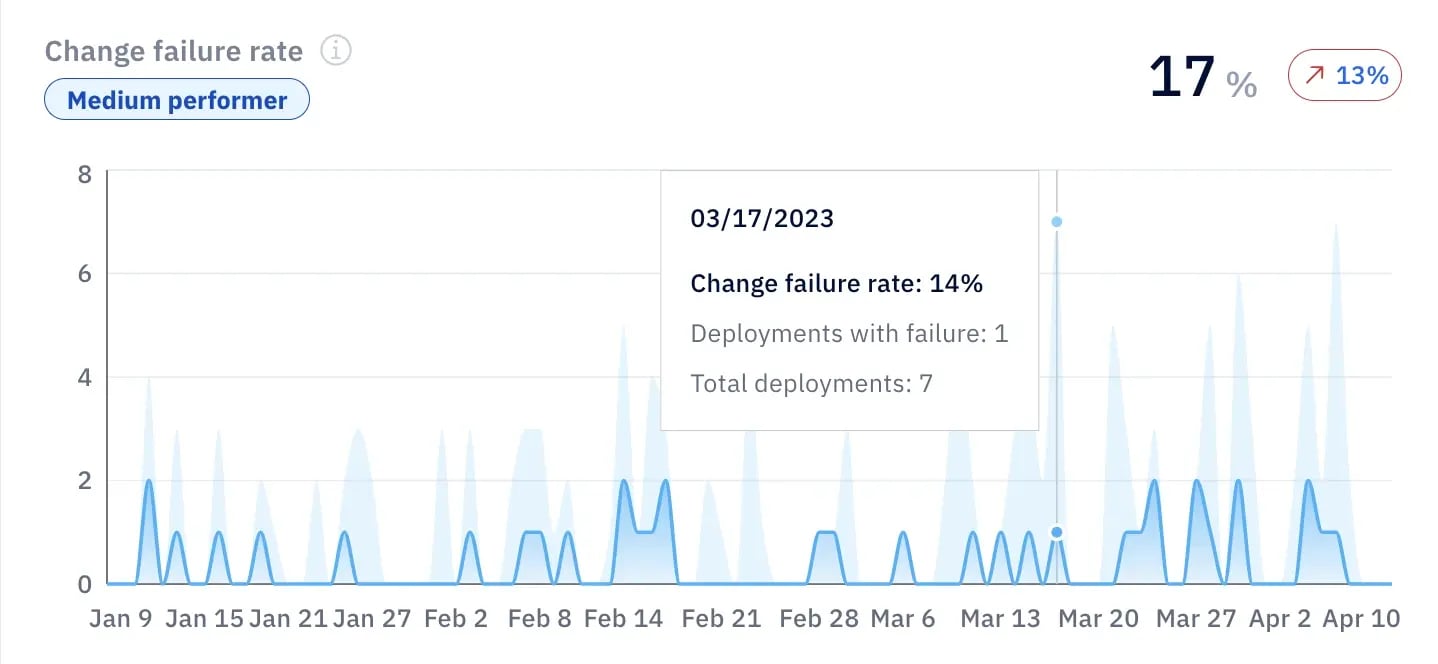Click the 13% change indicator pill
This screenshot has height=664, width=1438.
[x=1344, y=74]
